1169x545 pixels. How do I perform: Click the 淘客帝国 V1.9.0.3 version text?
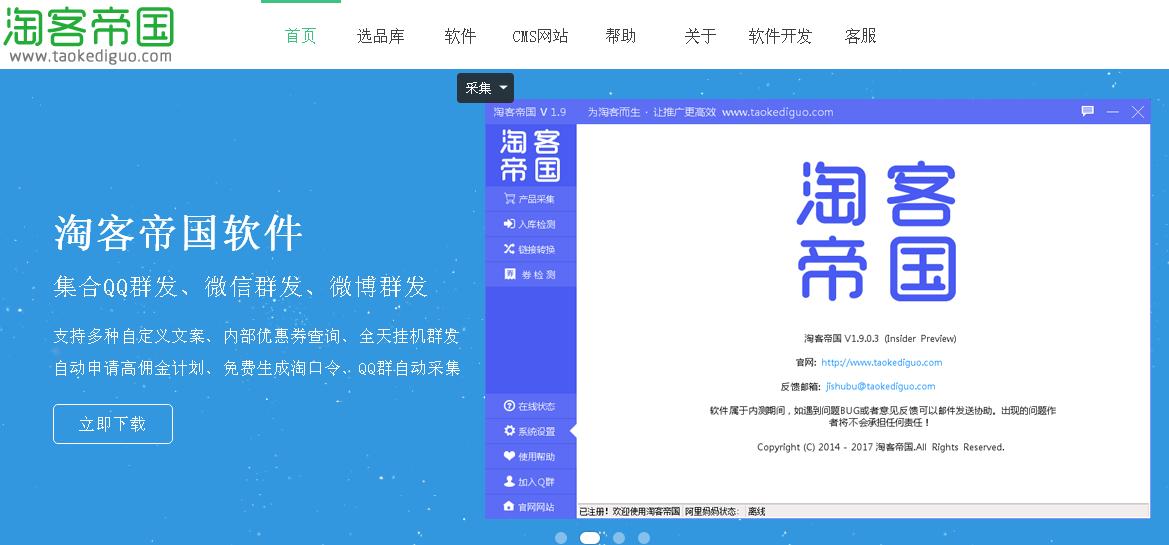click(x=880, y=338)
